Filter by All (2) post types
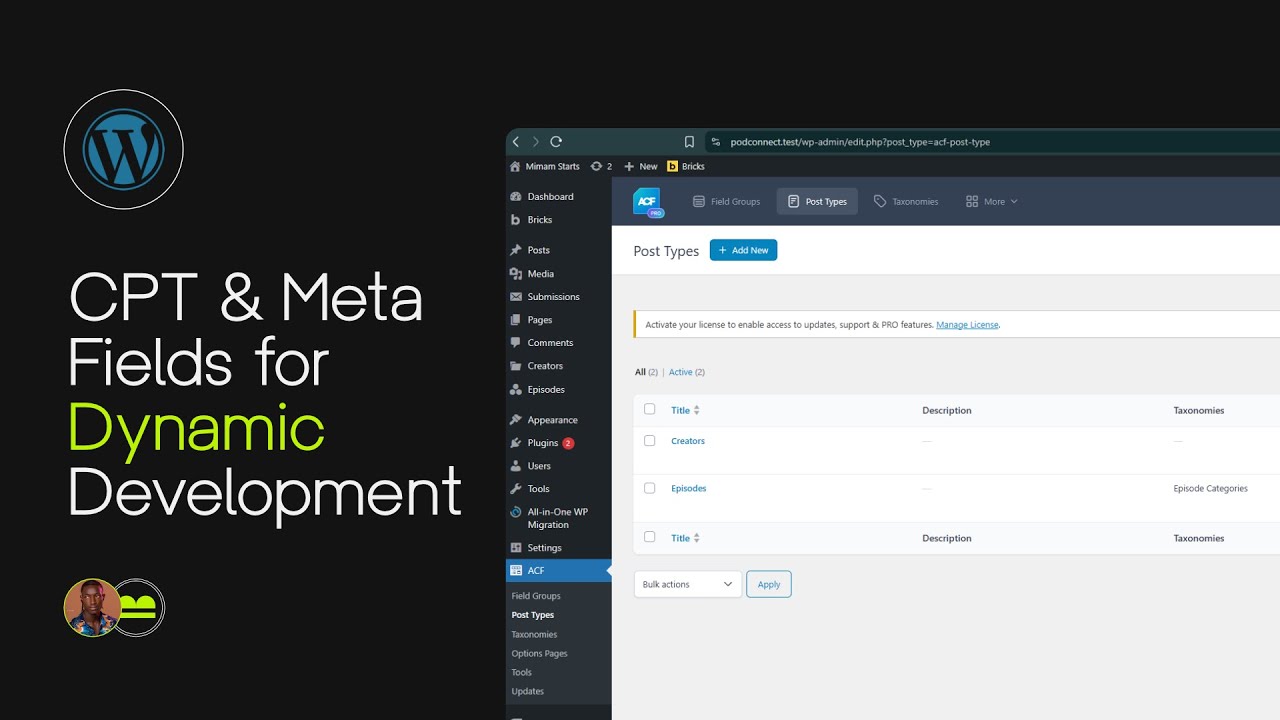Image resolution: width=1280 pixels, height=720 pixels. pyautogui.click(x=646, y=372)
